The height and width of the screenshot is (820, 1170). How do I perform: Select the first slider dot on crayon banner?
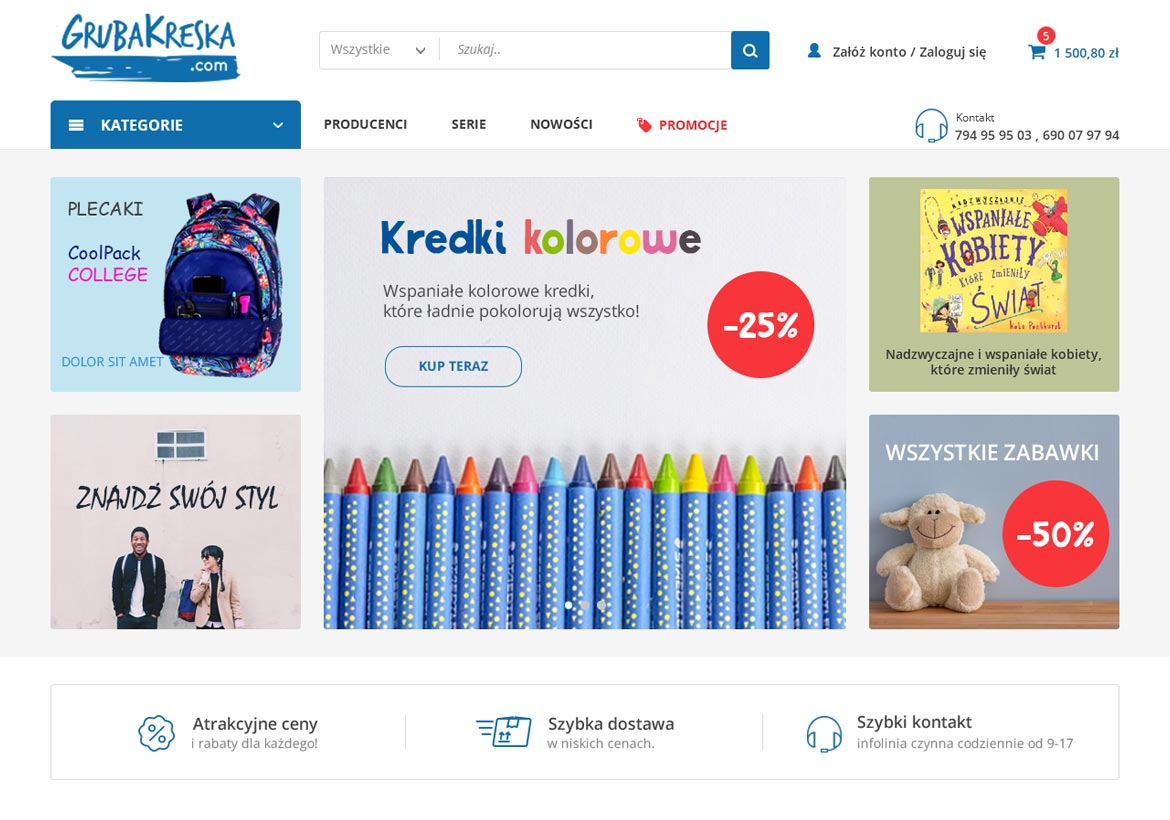pos(569,605)
